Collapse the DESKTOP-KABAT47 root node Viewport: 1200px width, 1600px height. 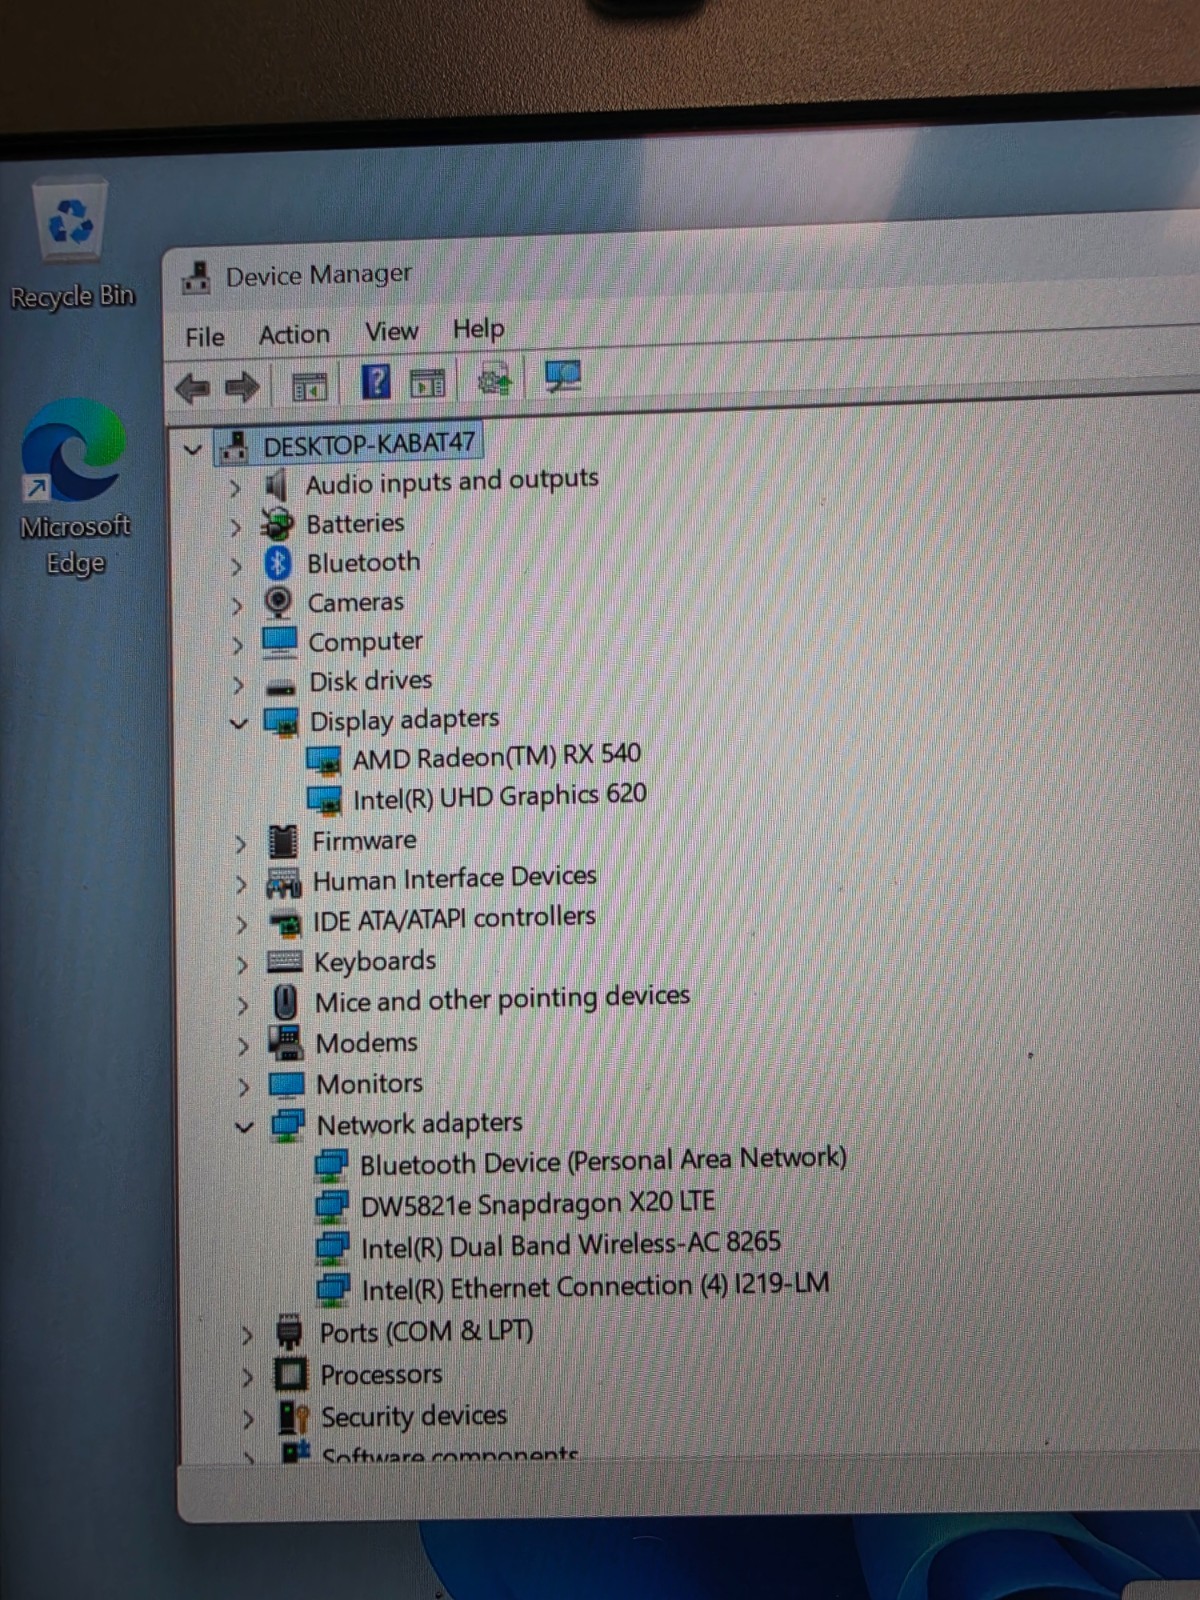click(193, 450)
